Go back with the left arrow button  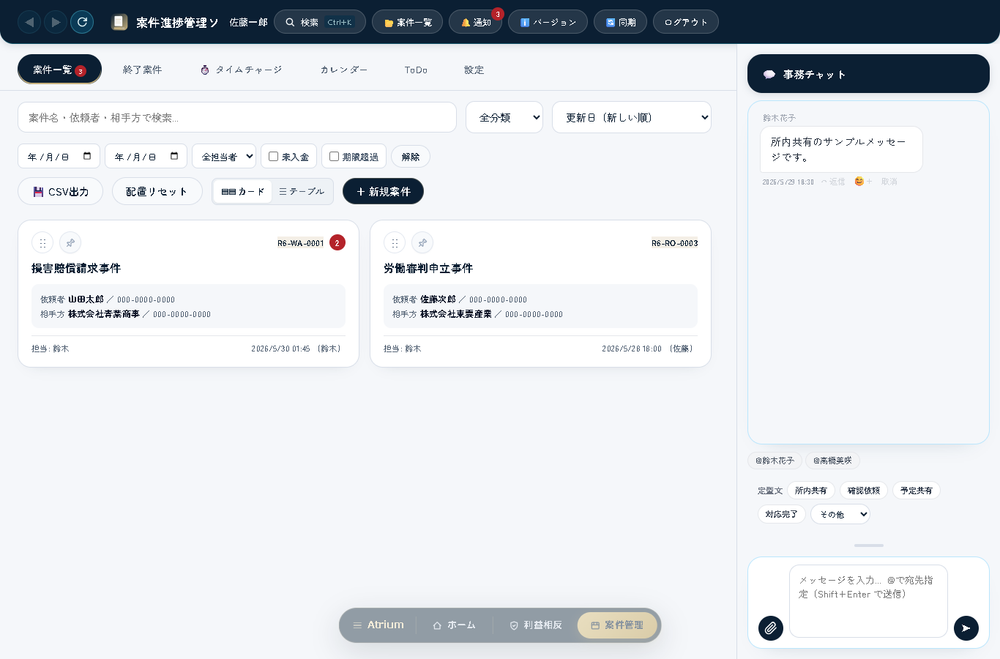29,22
